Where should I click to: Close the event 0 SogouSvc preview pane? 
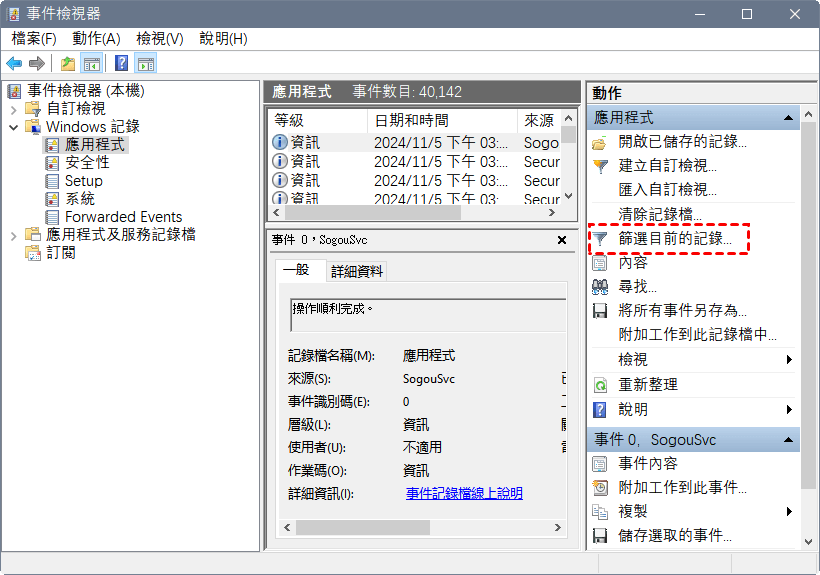(562, 240)
